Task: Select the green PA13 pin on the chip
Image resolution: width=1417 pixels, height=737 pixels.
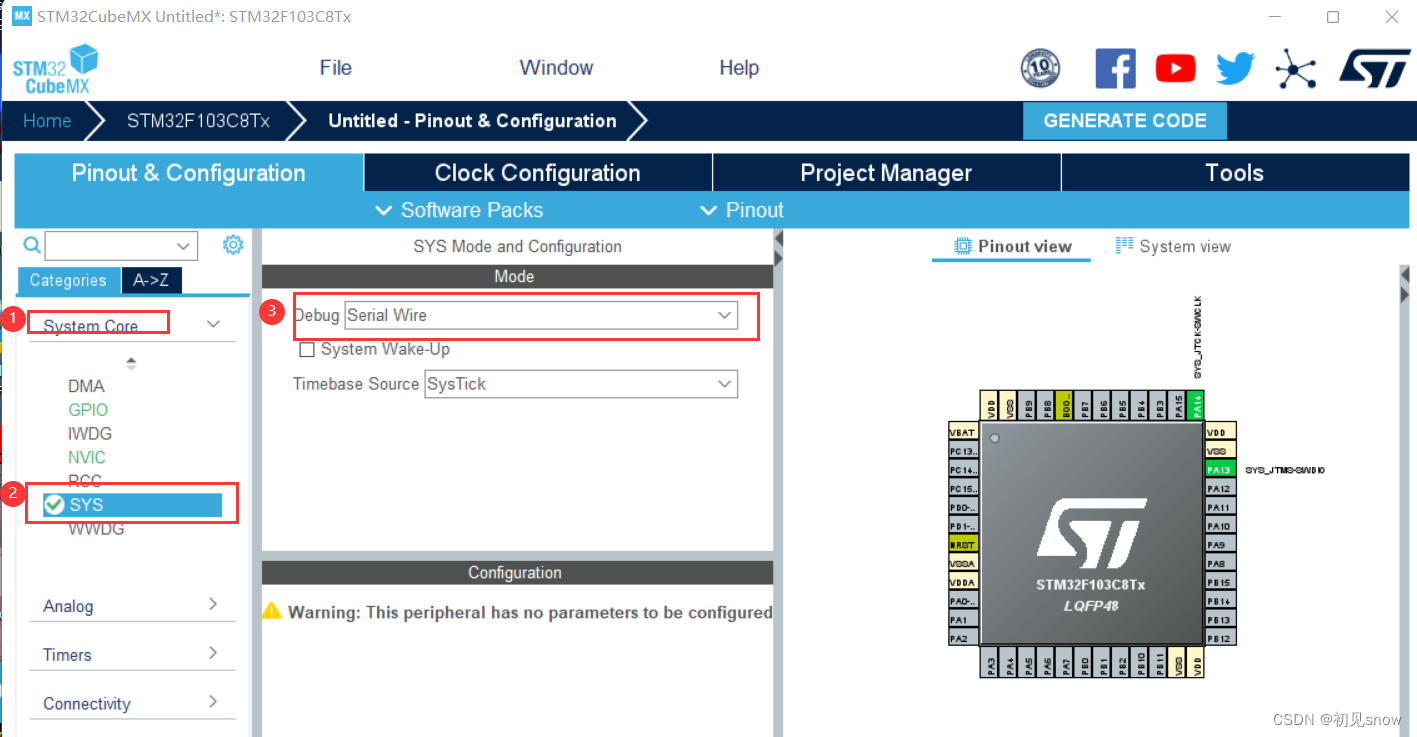Action: pyautogui.click(x=1220, y=470)
